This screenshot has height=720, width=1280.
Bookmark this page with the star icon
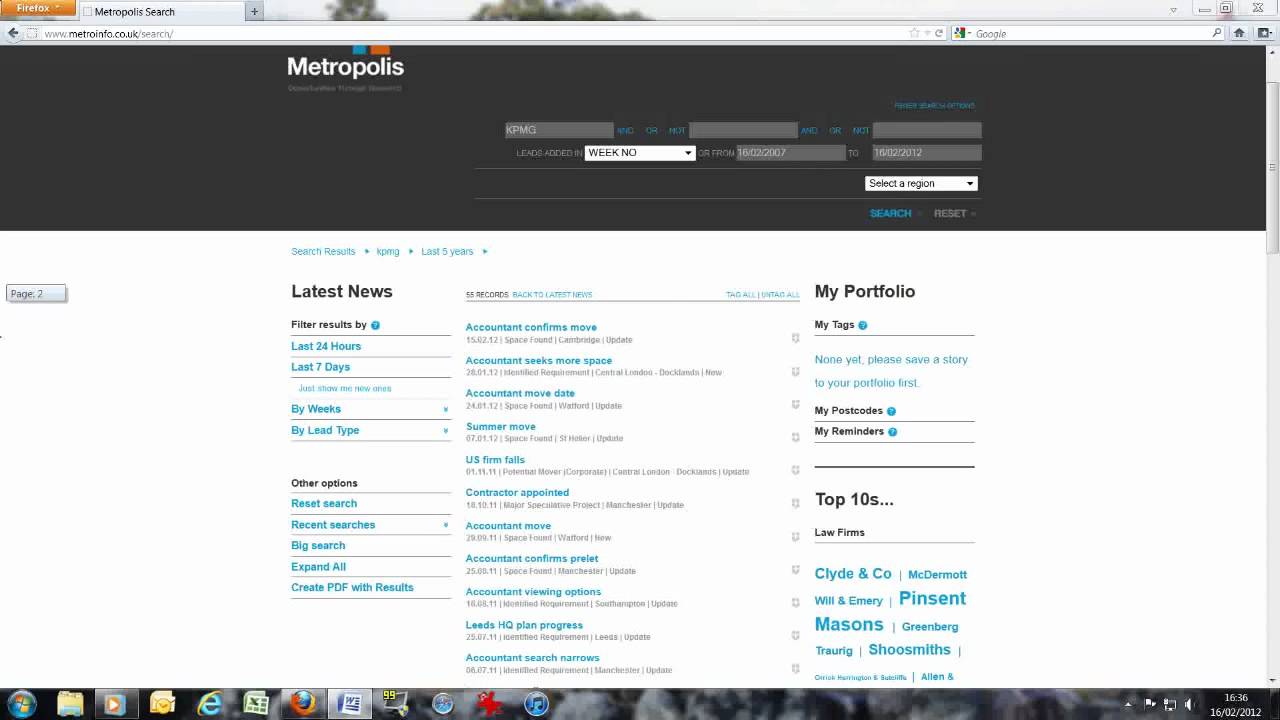pos(914,33)
